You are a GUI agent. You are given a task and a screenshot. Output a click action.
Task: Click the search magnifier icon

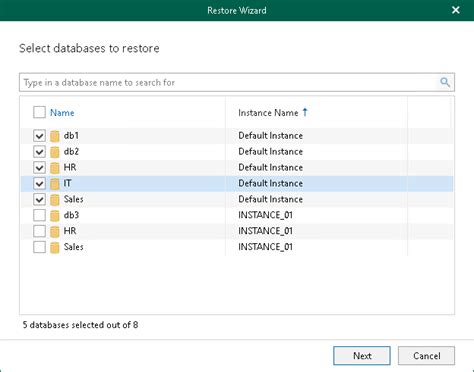(x=445, y=82)
